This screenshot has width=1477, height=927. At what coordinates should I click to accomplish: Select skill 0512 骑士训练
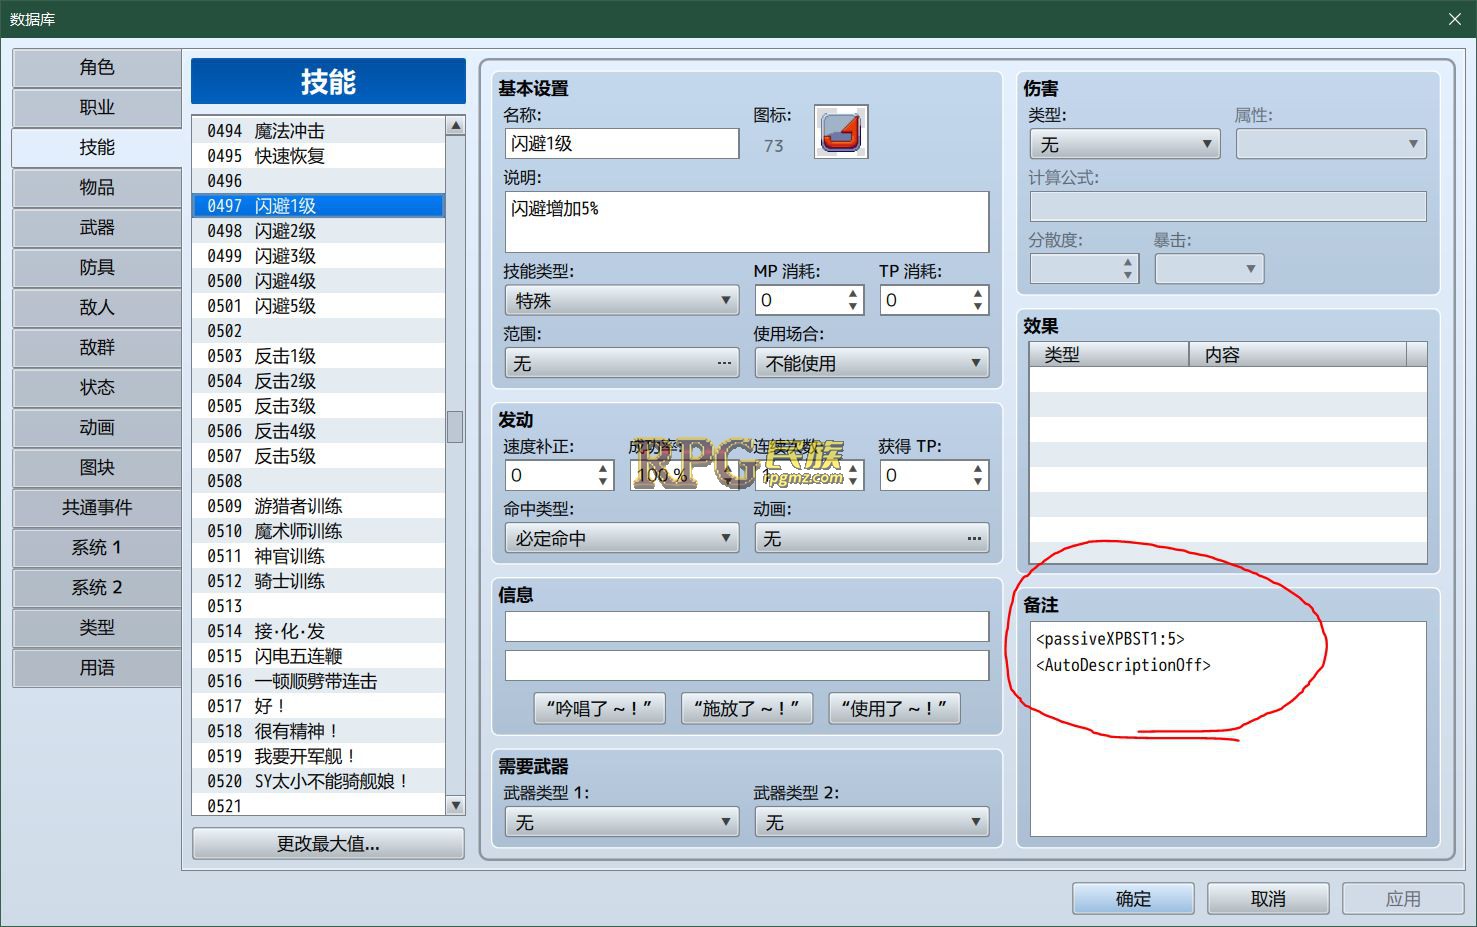point(318,580)
